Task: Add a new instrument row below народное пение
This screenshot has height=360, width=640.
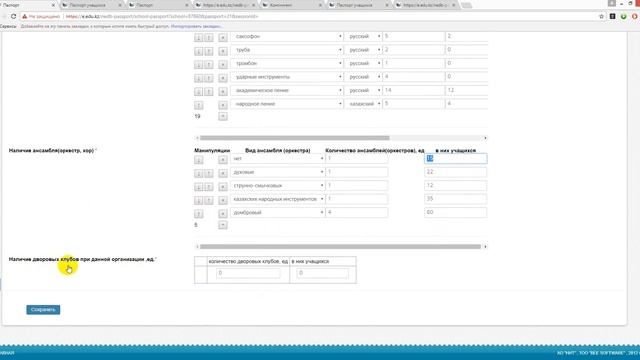Action: [x=222, y=116]
